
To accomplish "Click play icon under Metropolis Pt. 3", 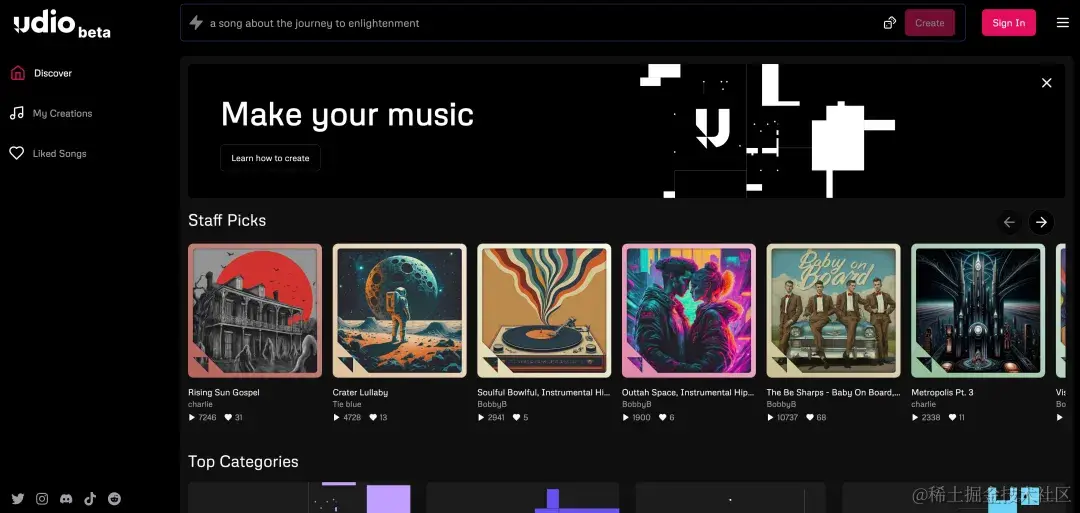I will coord(915,417).
